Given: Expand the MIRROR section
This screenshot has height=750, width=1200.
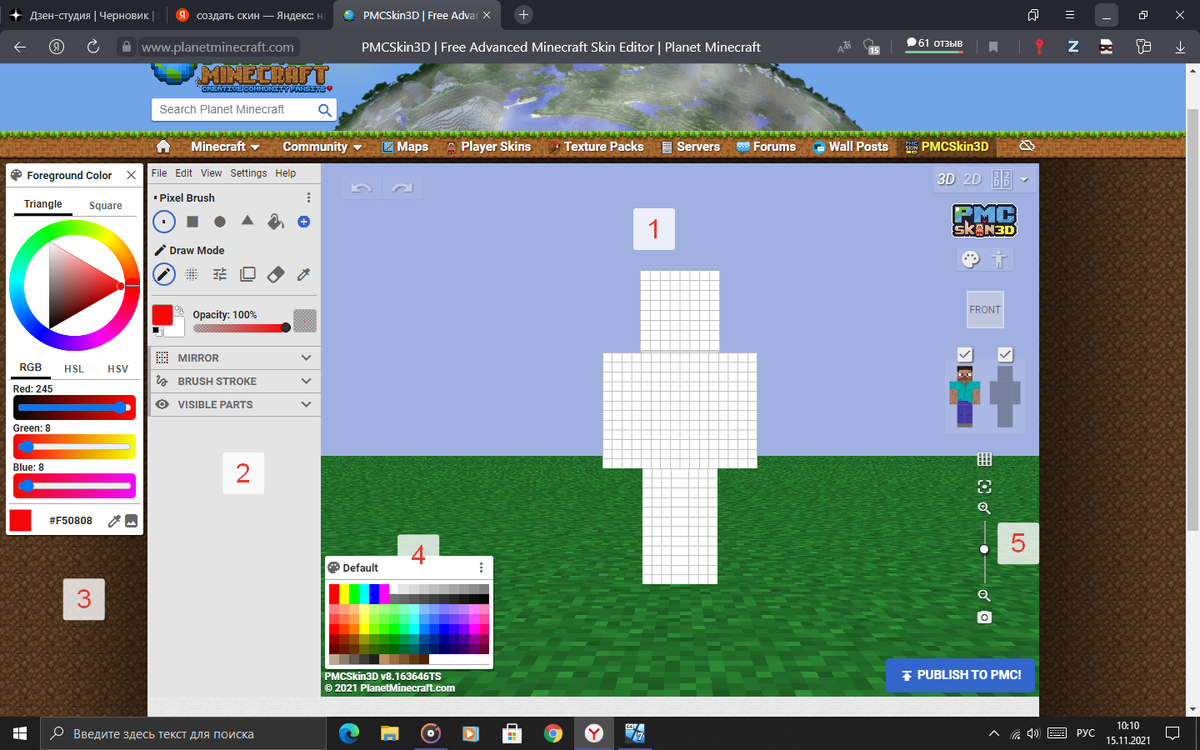Looking at the screenshot, I should pos(235,357).
